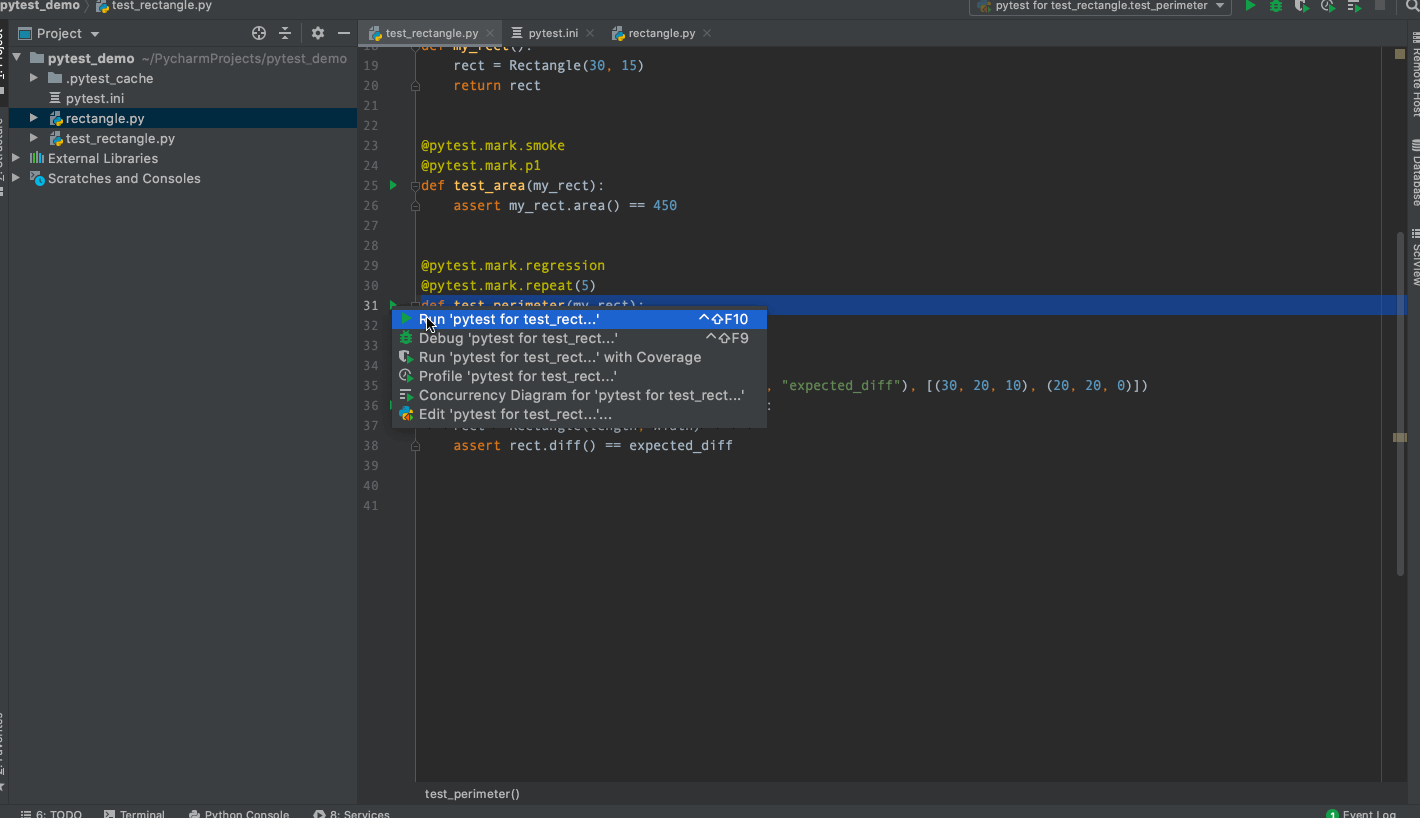This screenshot has height=818, width=1420.
Task: Click 'assert rect.diff() == expected_diff' line
Action: click(x=593, y=445)
